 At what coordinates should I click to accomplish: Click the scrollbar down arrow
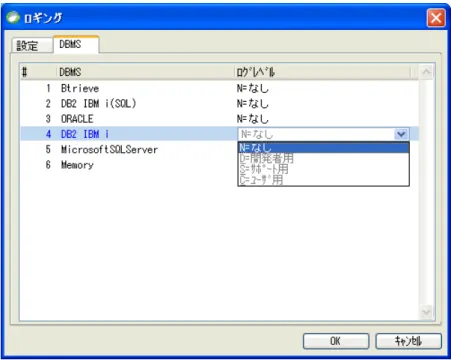coord(426,312)
